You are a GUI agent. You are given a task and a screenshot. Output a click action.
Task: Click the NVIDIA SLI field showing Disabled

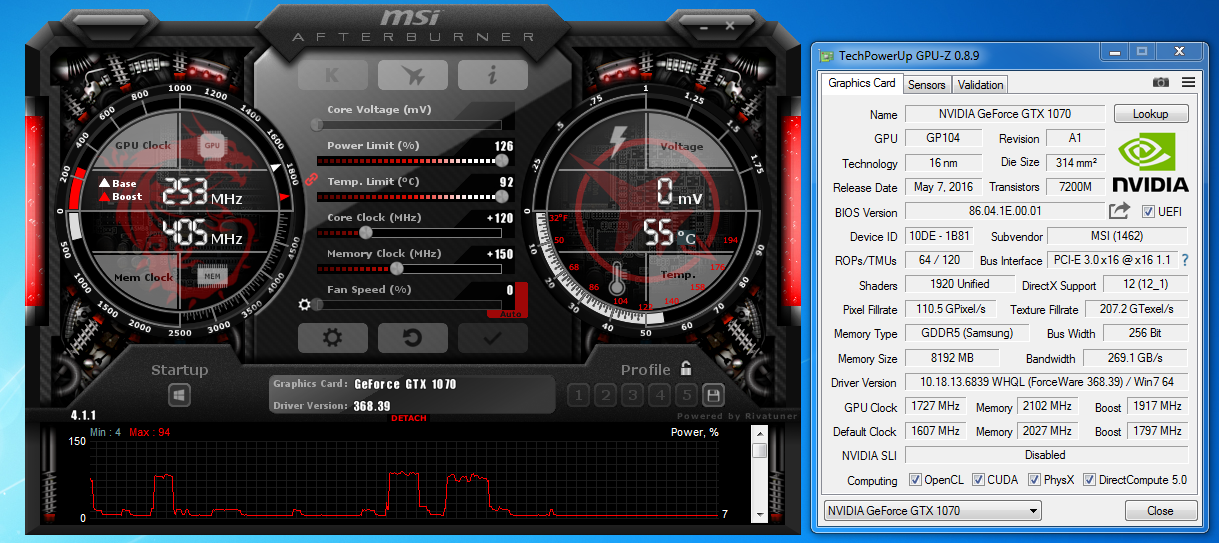tap(1047, 455)
